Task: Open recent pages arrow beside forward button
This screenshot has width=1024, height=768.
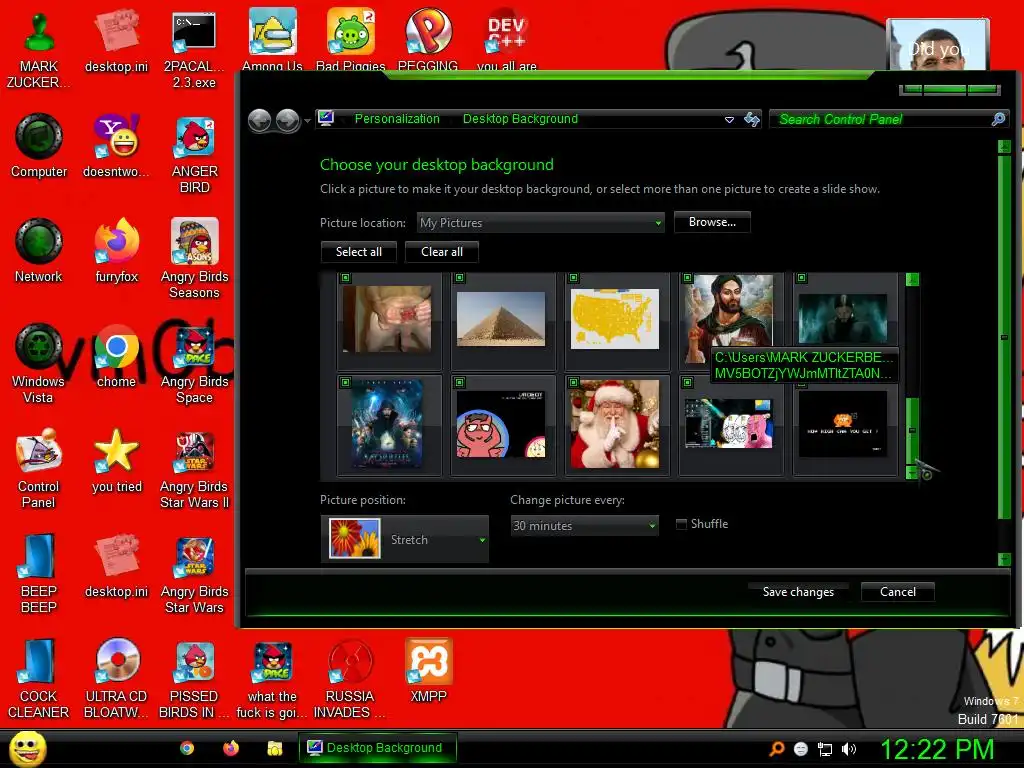Action: [307, 121]
